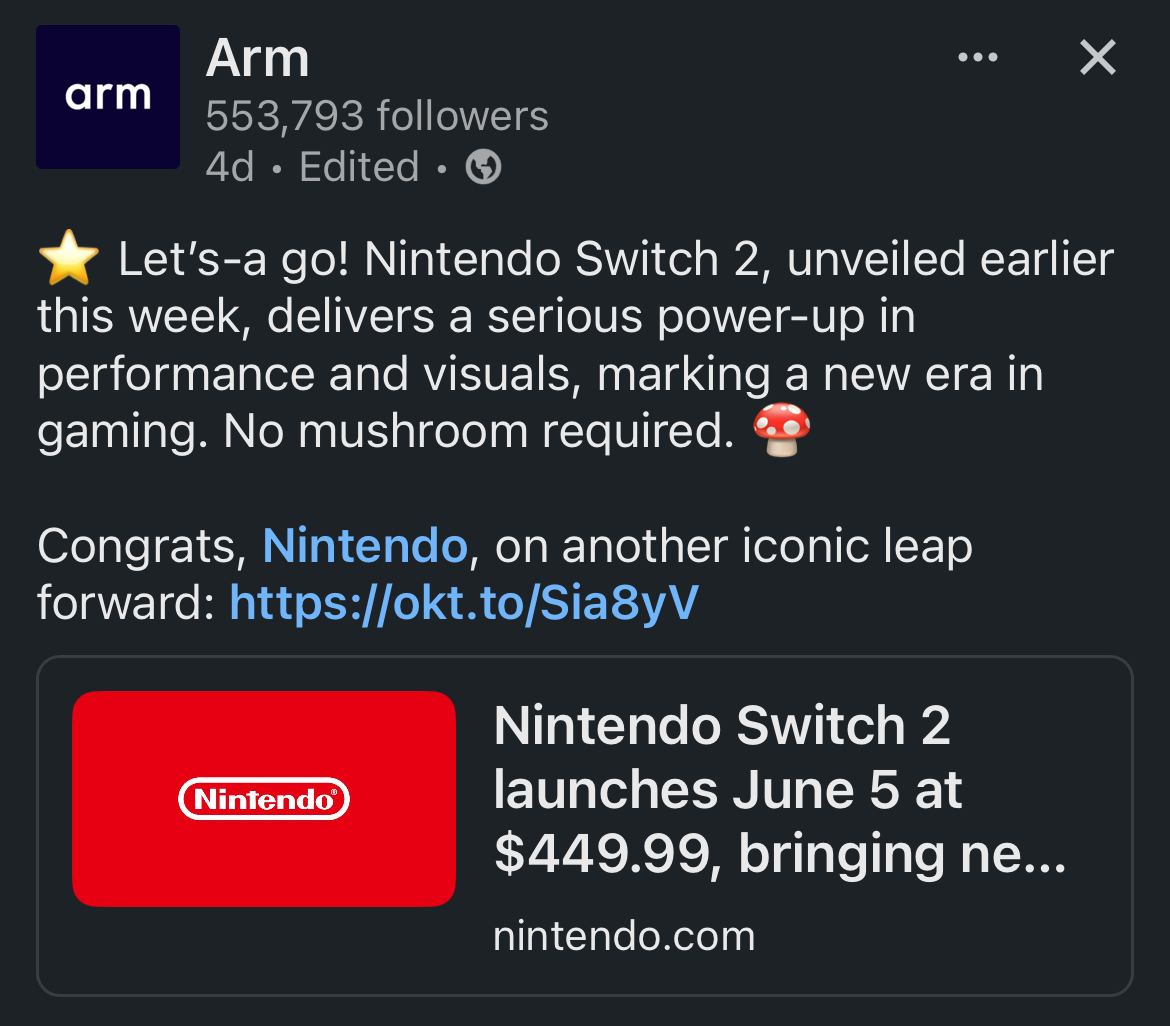Click the nintendo.com domain label
Screen dimensions: 1170x1026
[625, 936]
